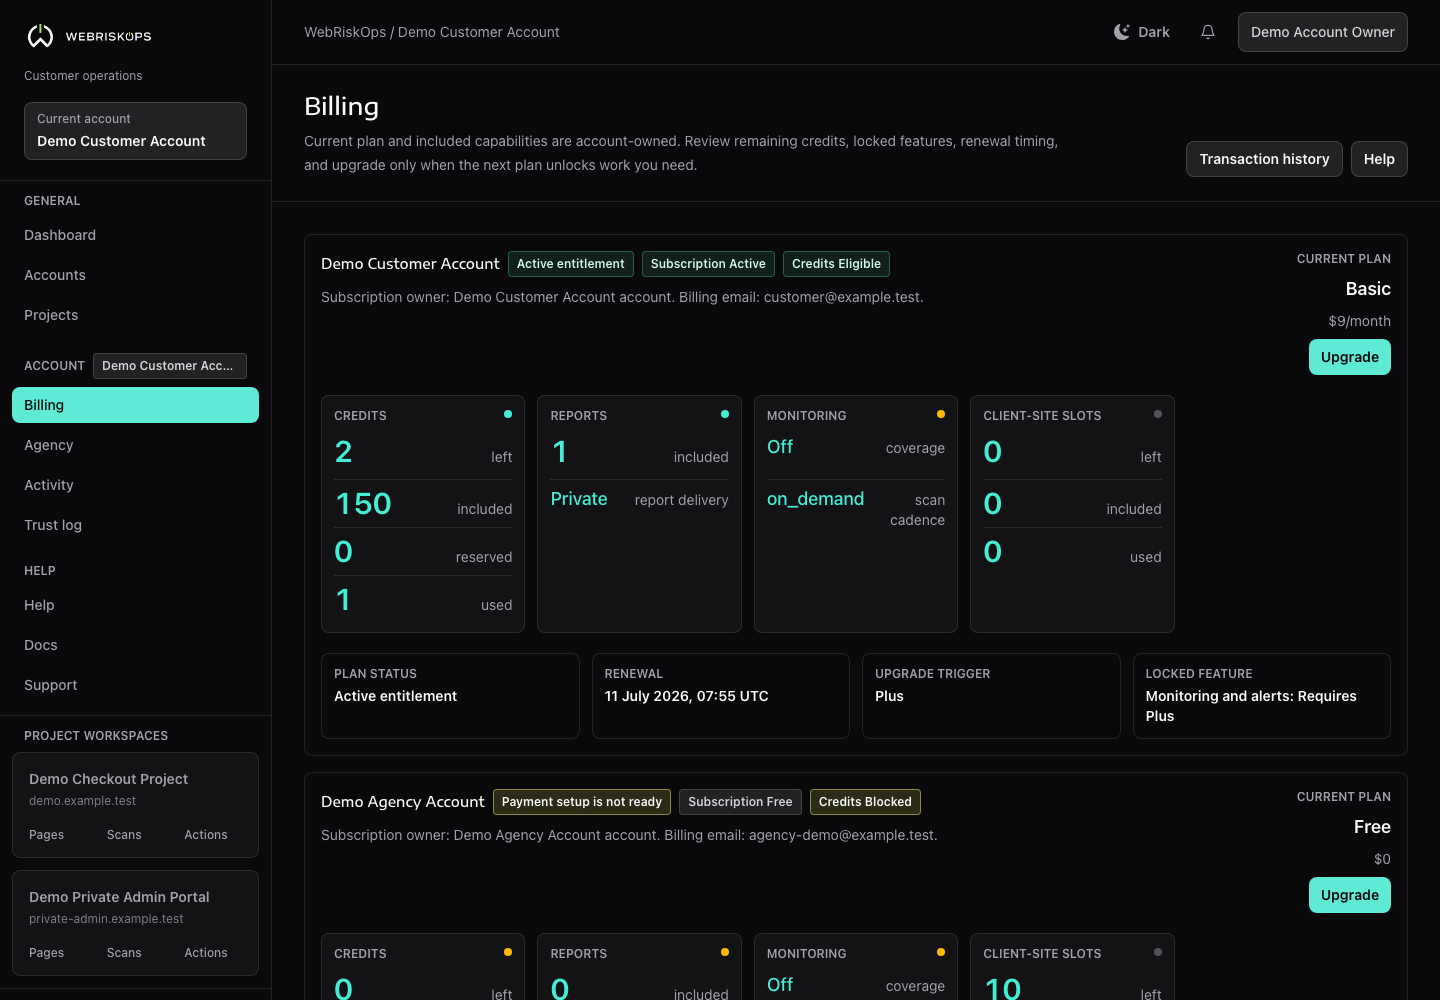Open the Demo Checkout Project workspace

[109, 779]
